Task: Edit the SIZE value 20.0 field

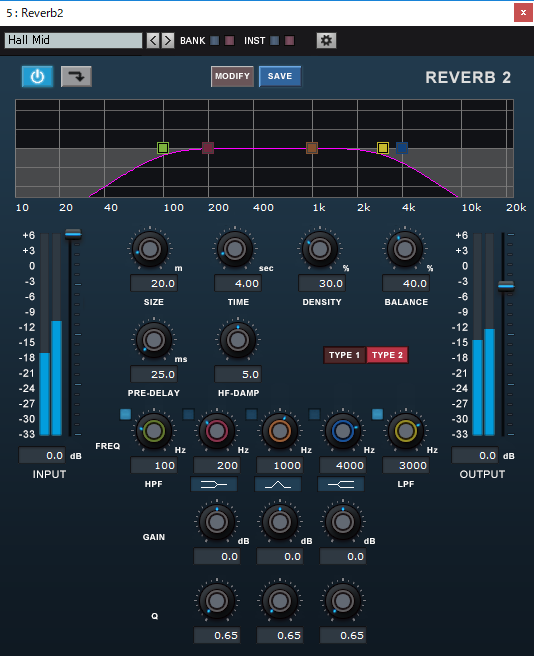Action: tap(154, 283)
